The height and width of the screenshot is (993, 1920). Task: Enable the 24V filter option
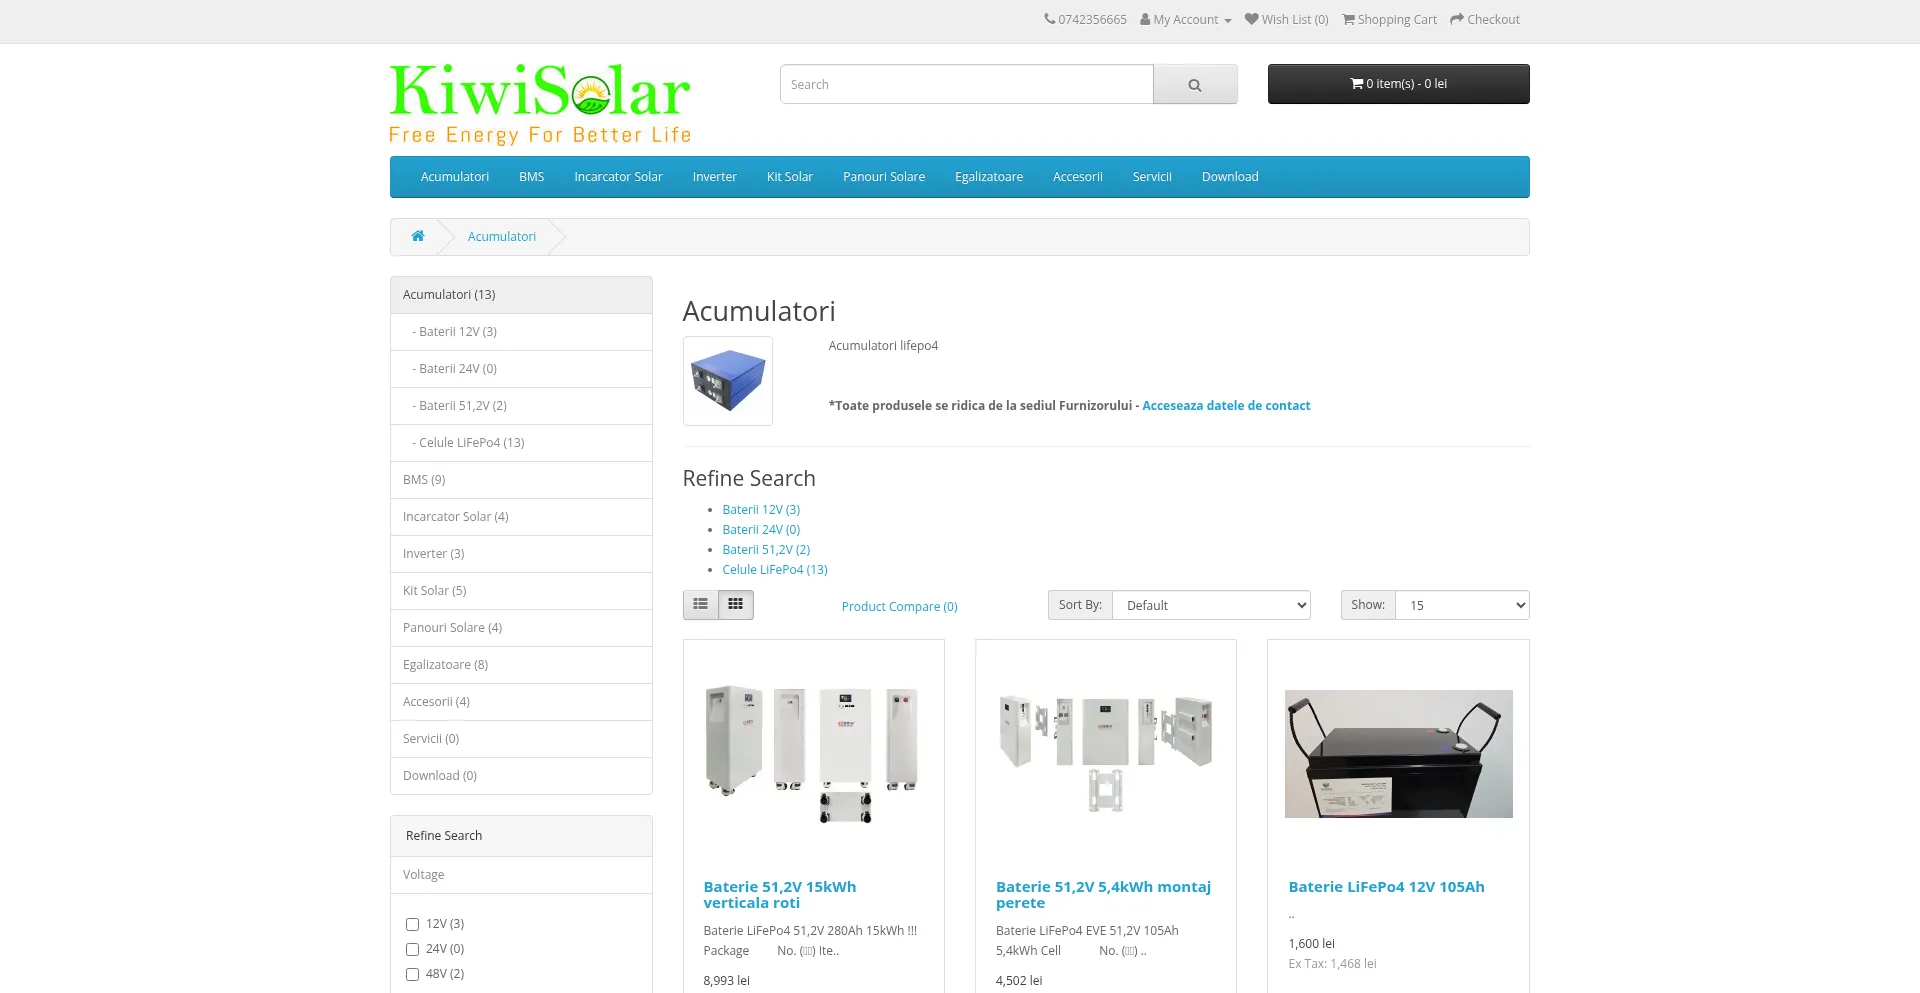[x=411, y=949]
